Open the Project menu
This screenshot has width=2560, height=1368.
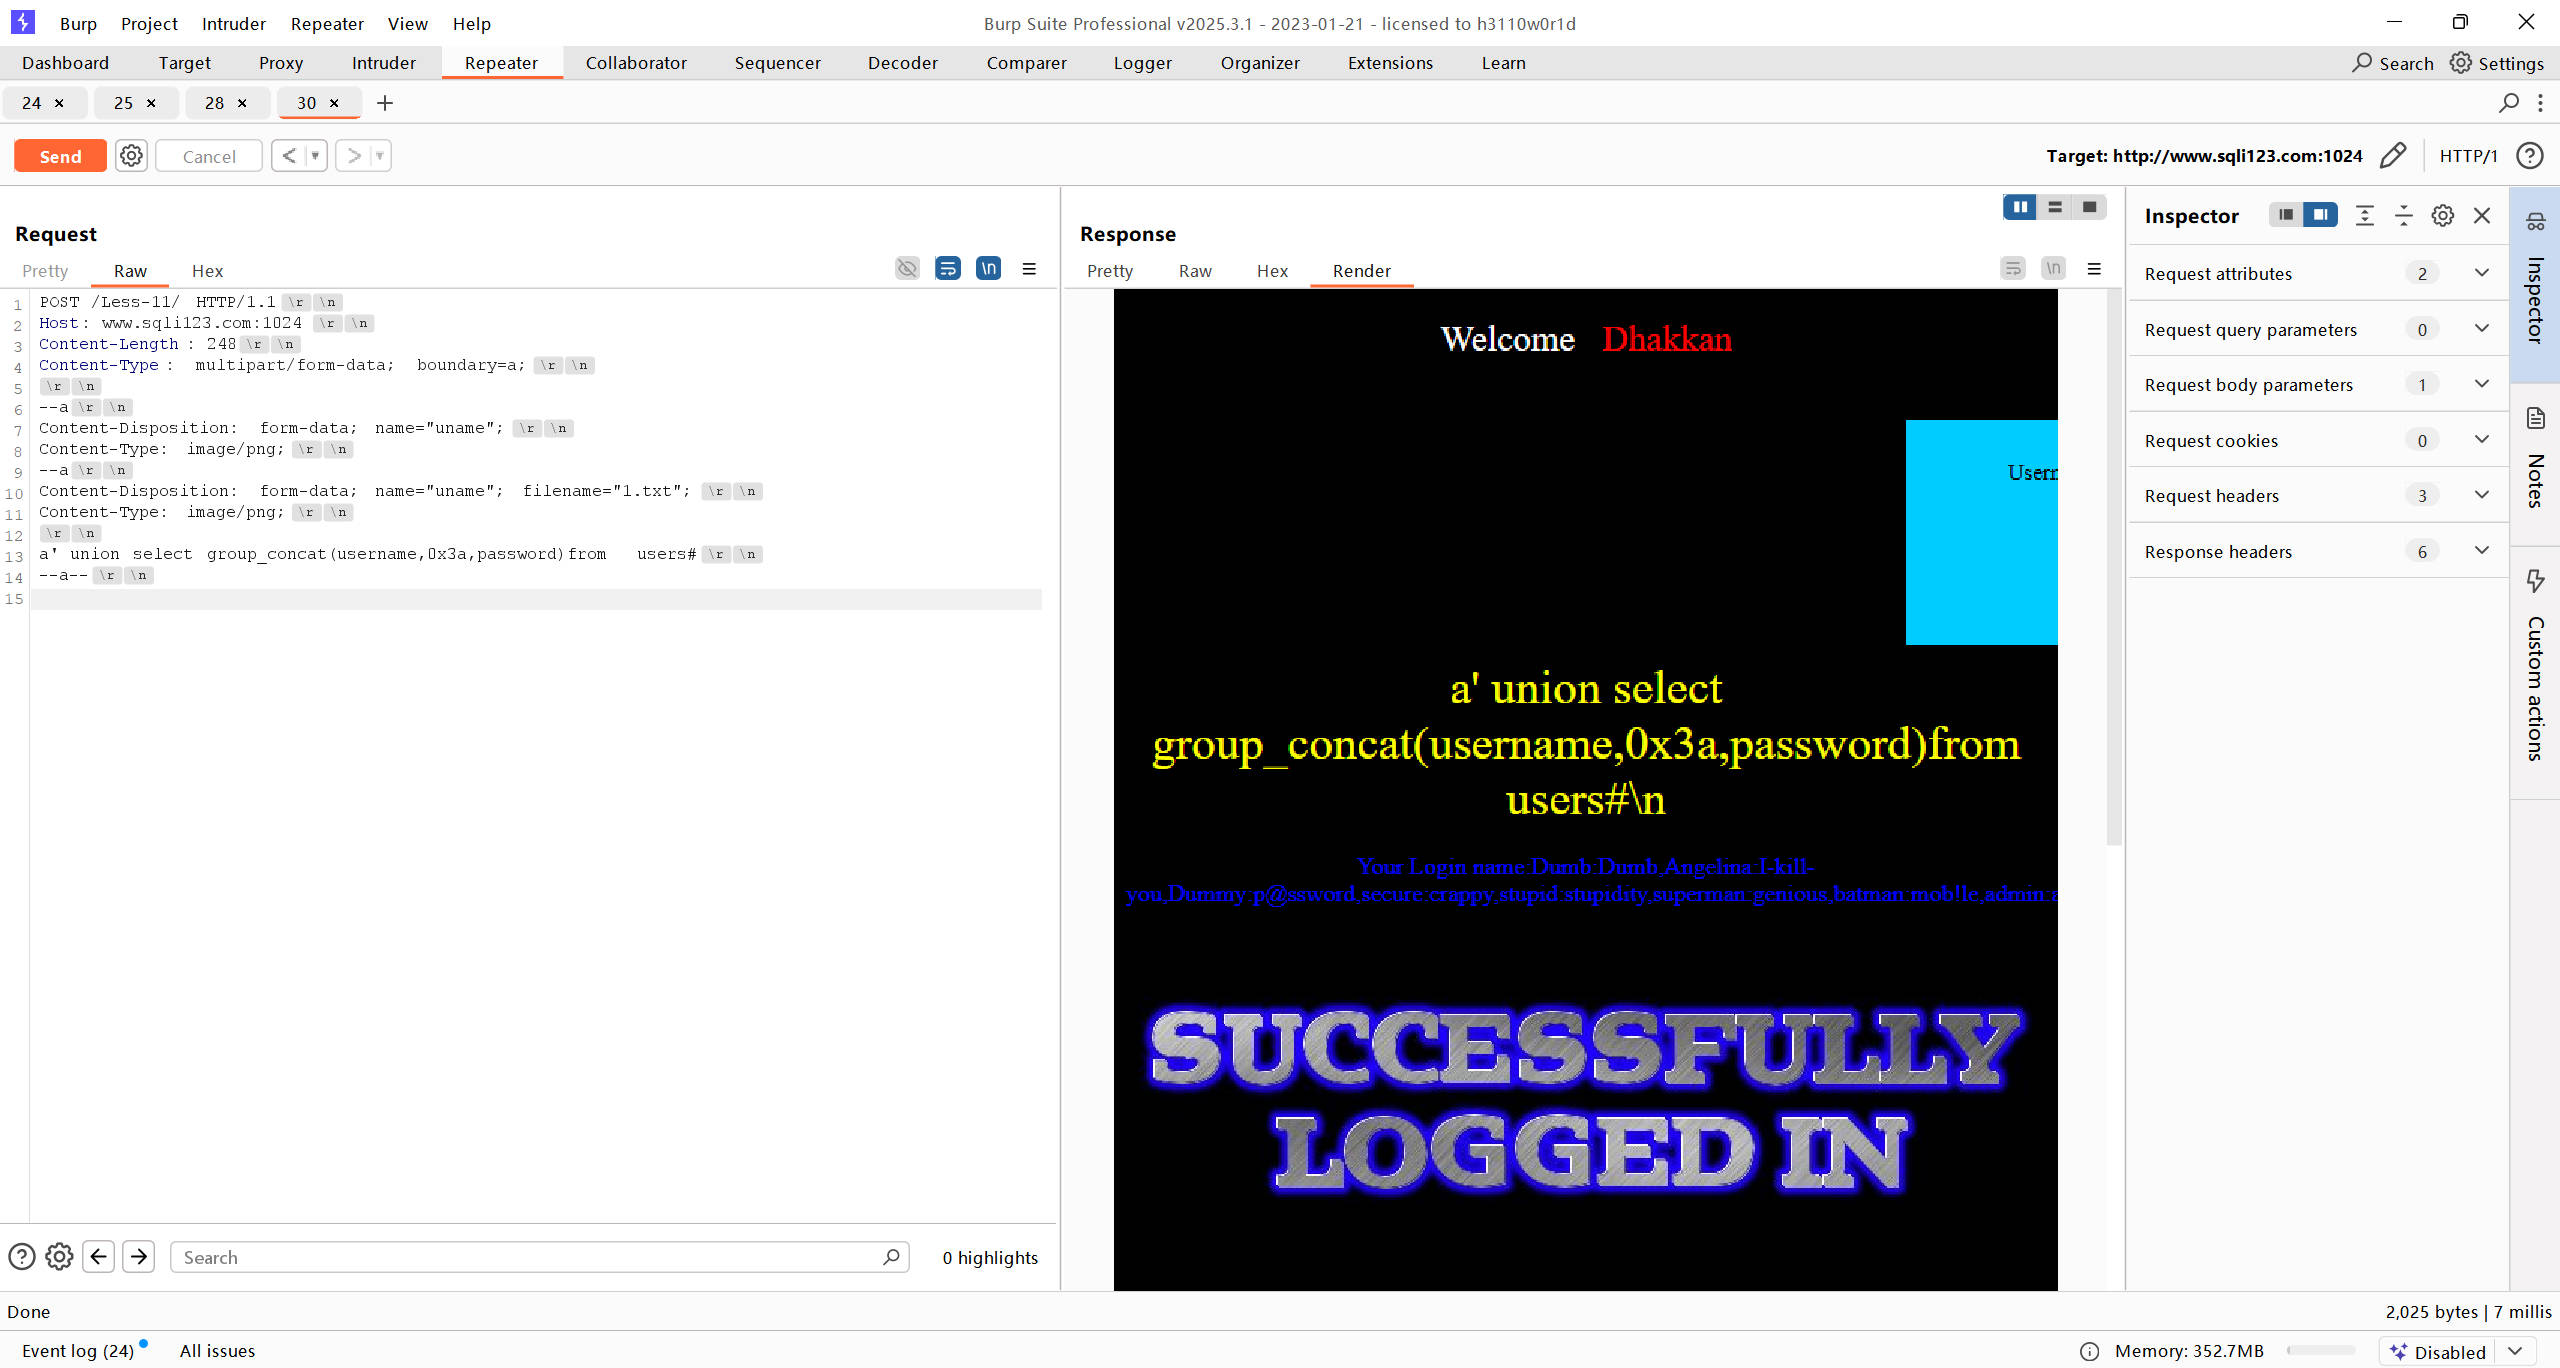[x=149, y=23]
